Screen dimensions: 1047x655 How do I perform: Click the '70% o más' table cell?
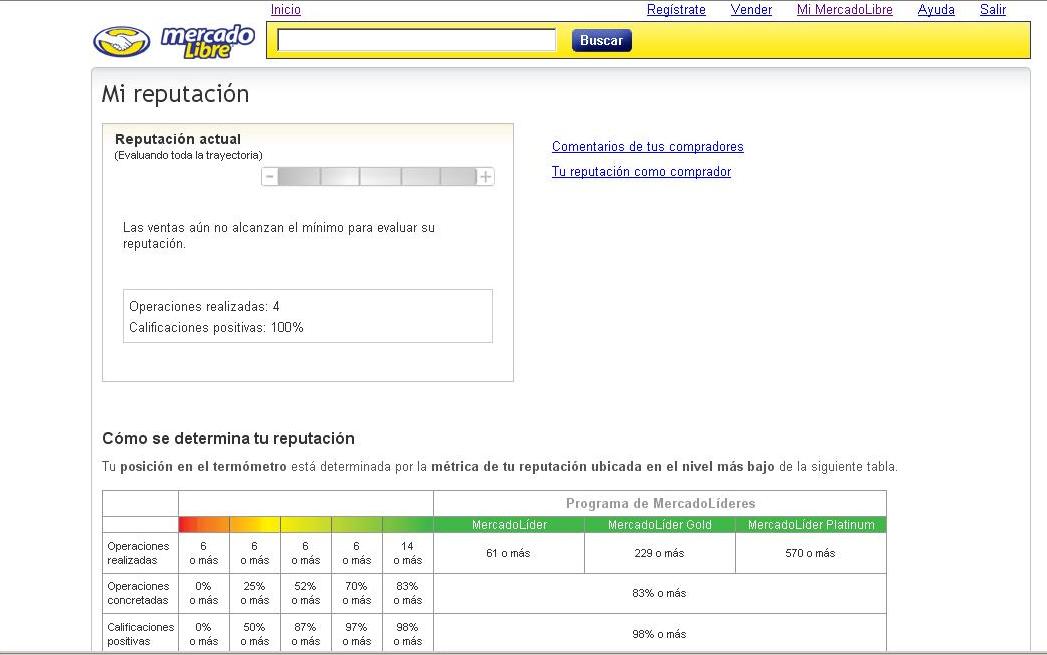pos(357,593)
